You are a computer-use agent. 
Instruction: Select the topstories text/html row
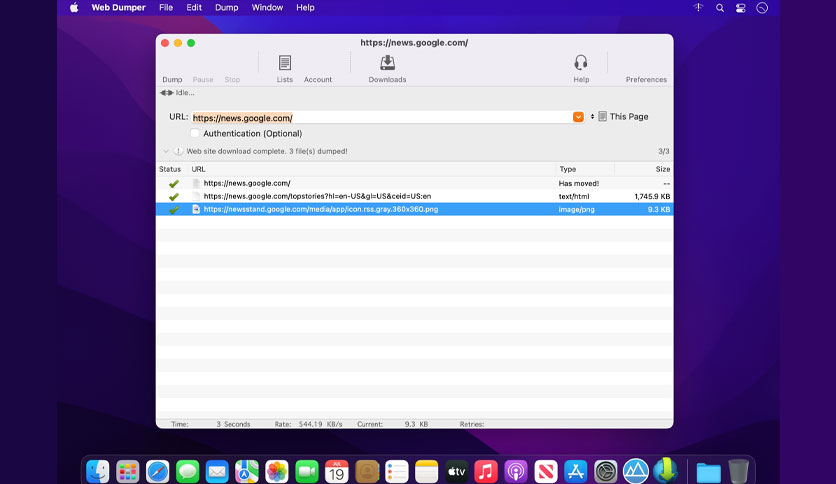coord(414,196)
